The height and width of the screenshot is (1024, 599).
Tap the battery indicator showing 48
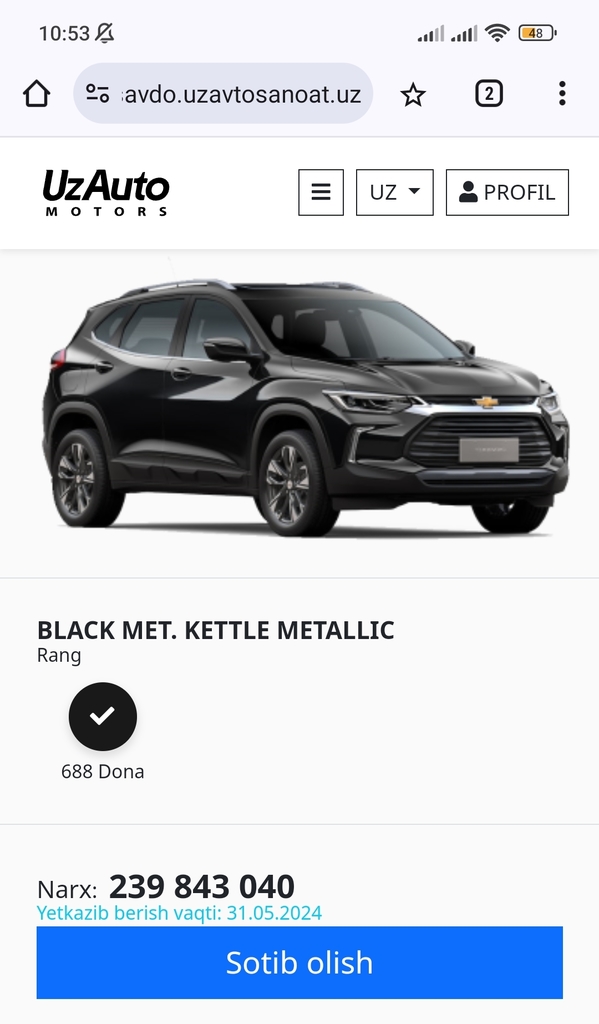click(537, 33)
